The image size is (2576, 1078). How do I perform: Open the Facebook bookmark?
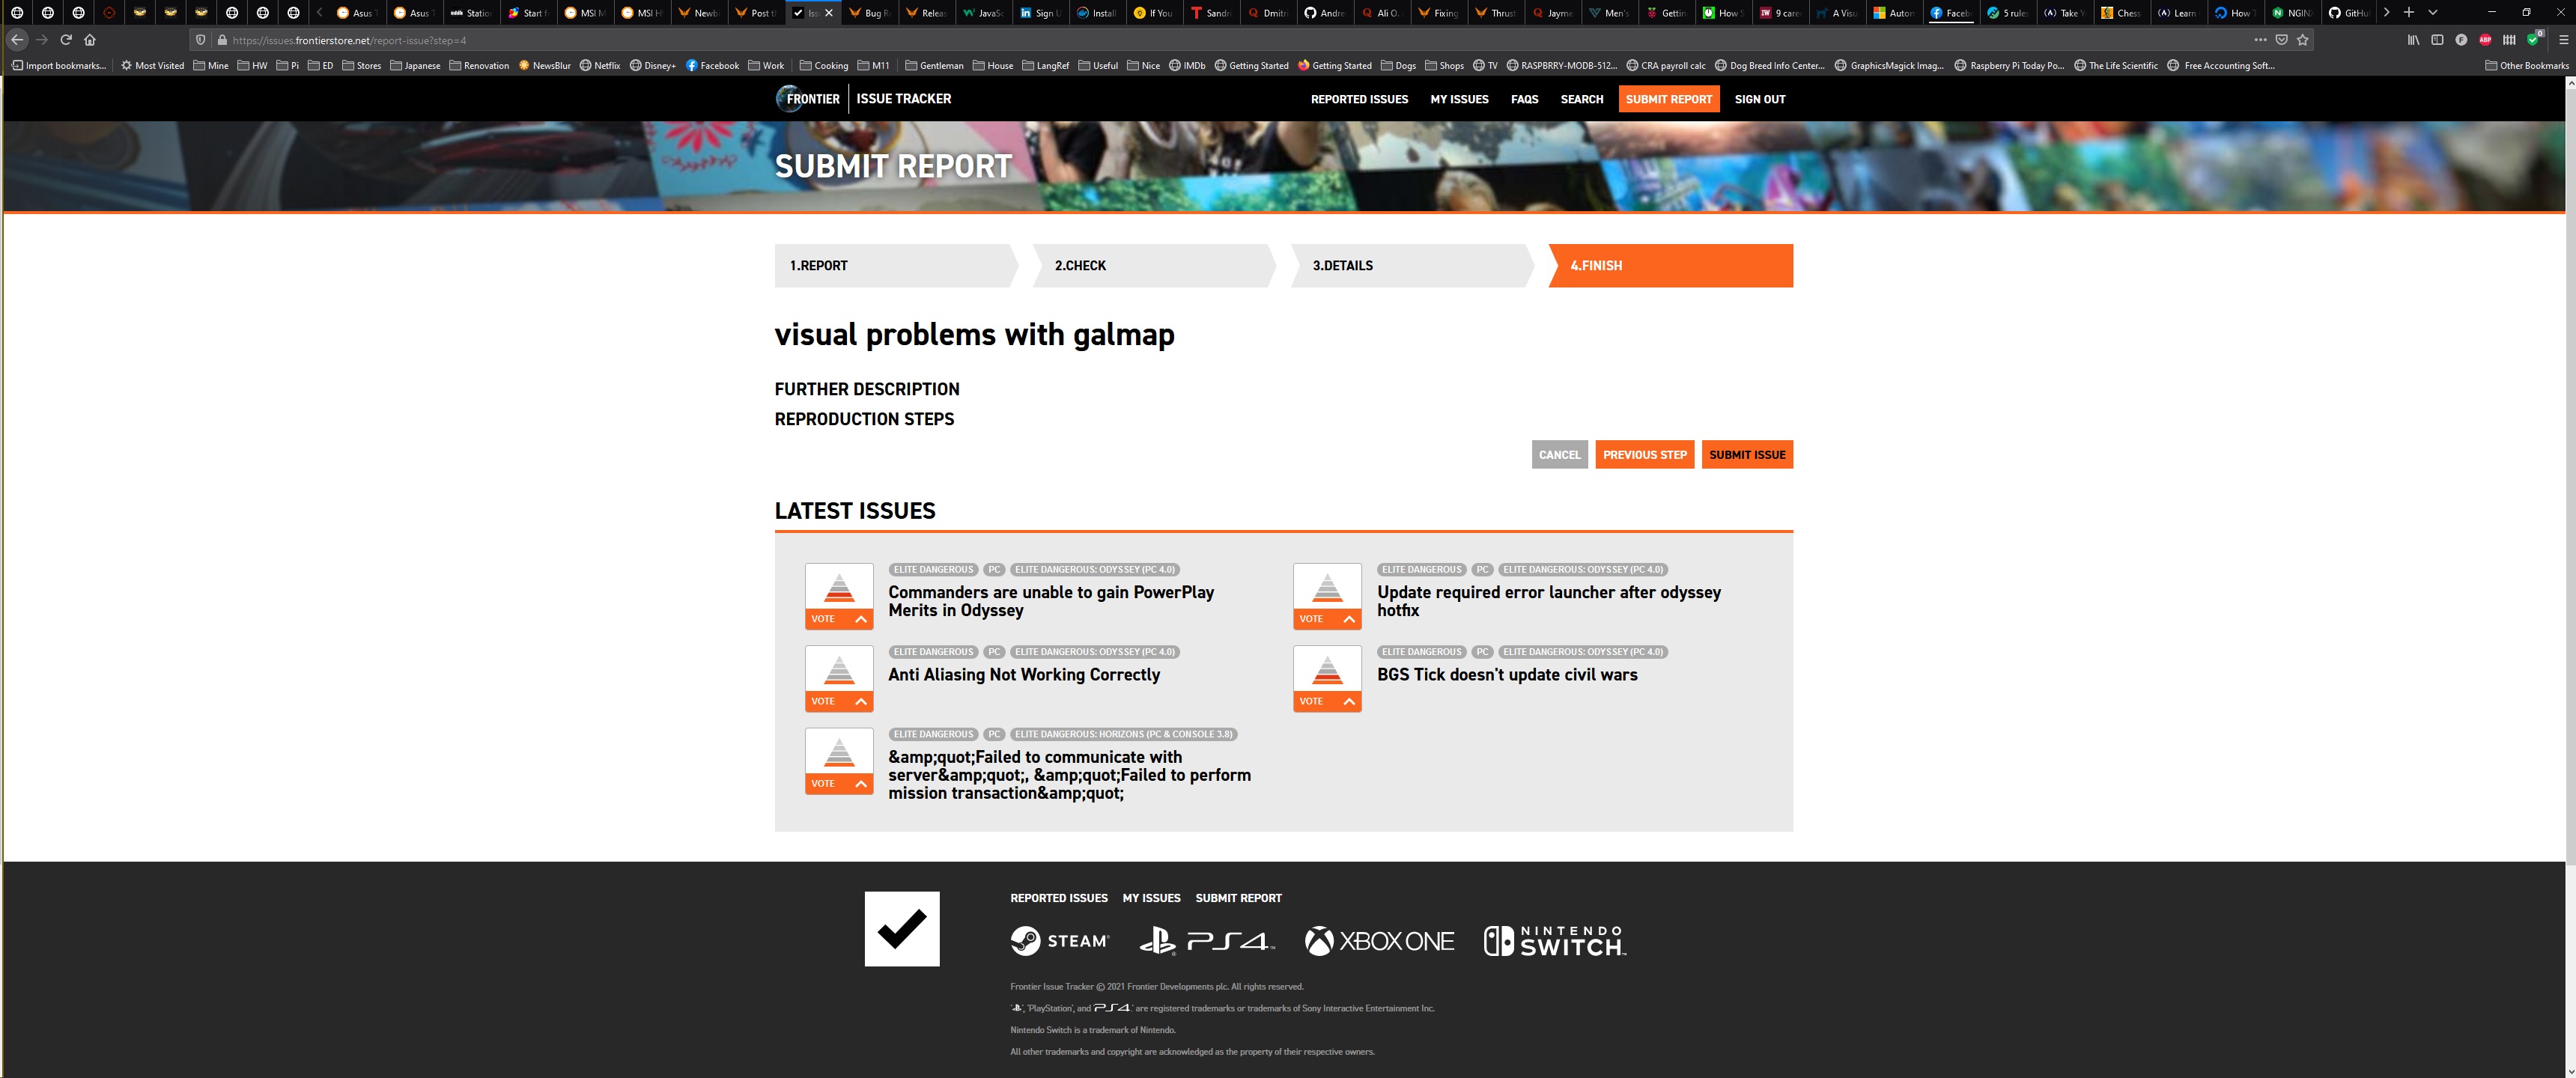[x=712, y=66]
